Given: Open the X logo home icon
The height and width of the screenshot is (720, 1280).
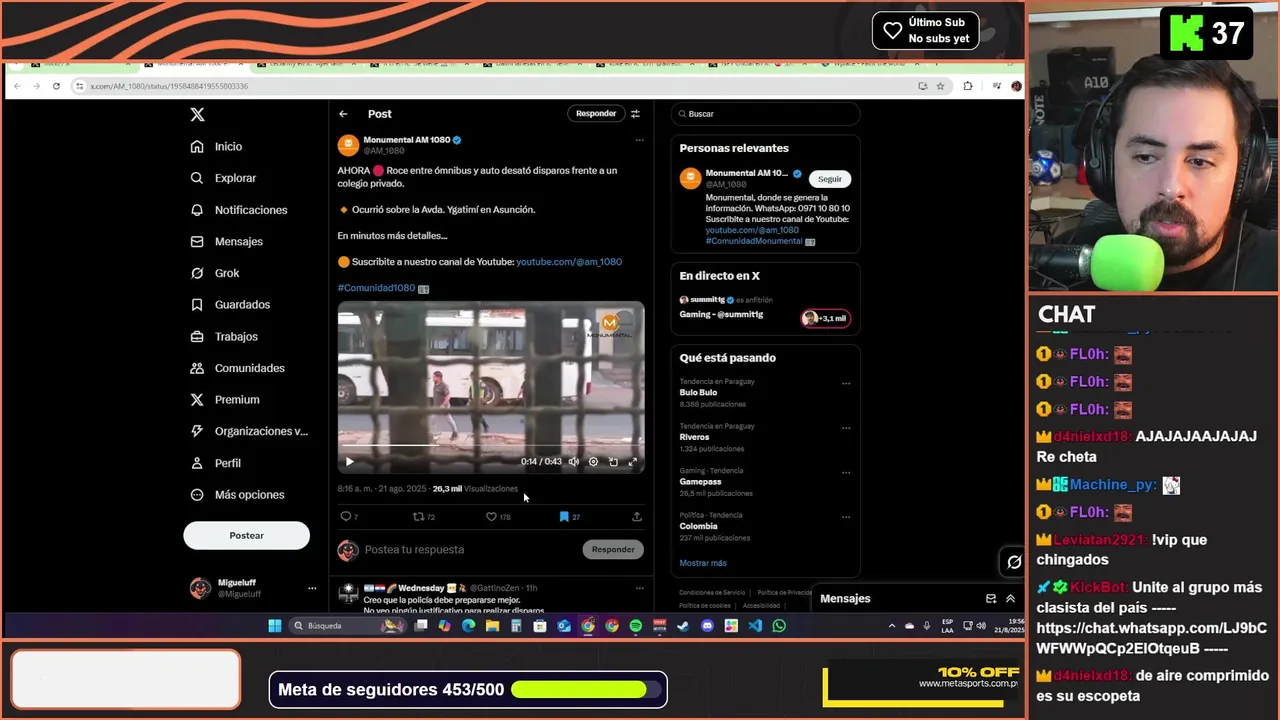Looking at the screenshot, I should [197, 114].
